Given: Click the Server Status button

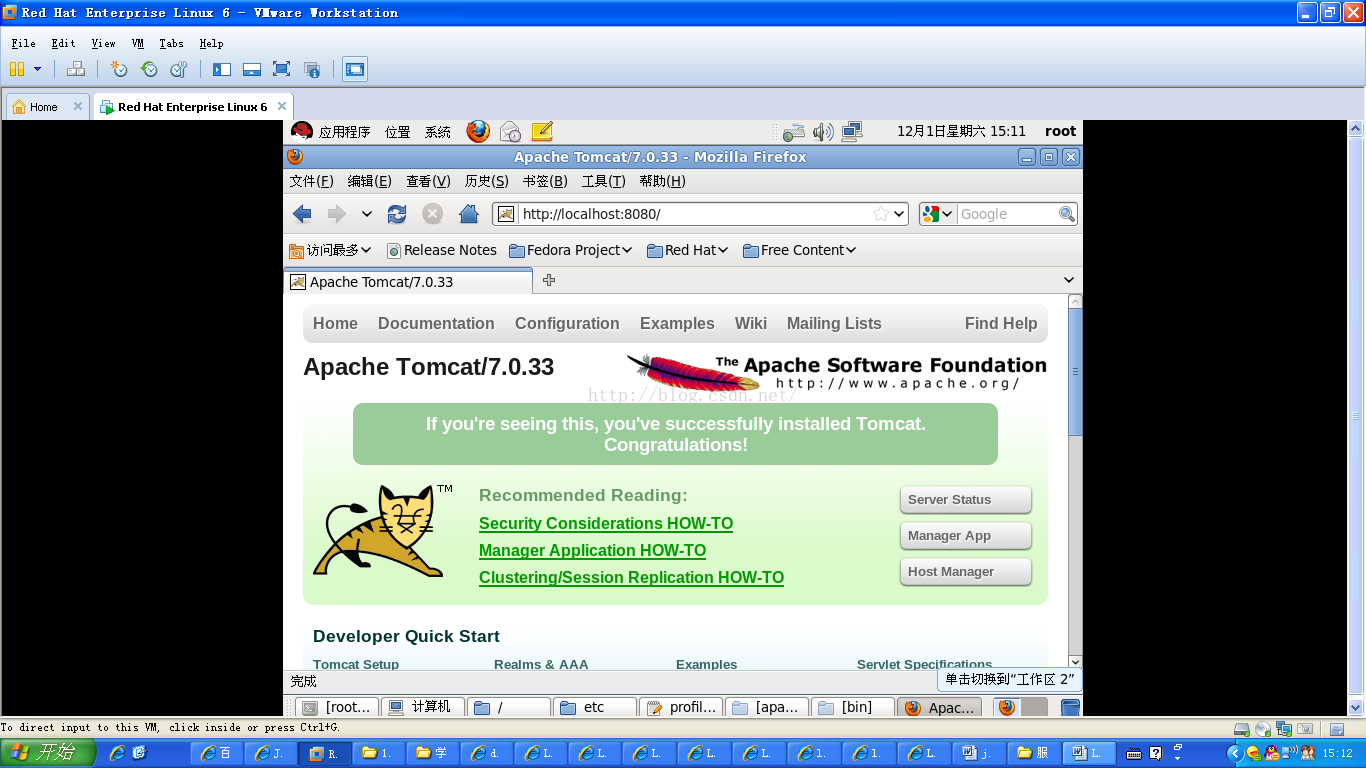Looking at the screenshot, I should [x=965, y=500].
